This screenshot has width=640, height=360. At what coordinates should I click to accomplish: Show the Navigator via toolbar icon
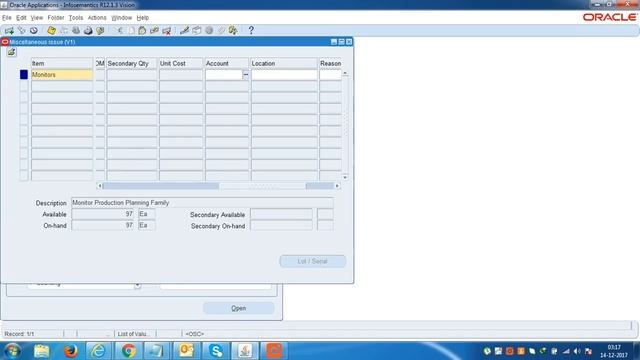34,31
